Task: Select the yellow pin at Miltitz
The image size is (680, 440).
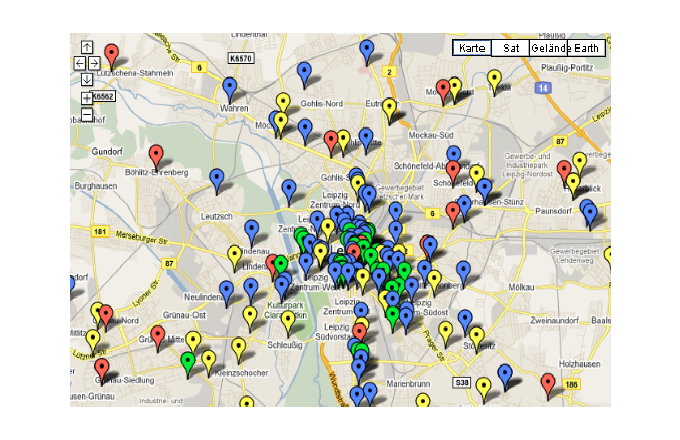Action: (92, 339)
